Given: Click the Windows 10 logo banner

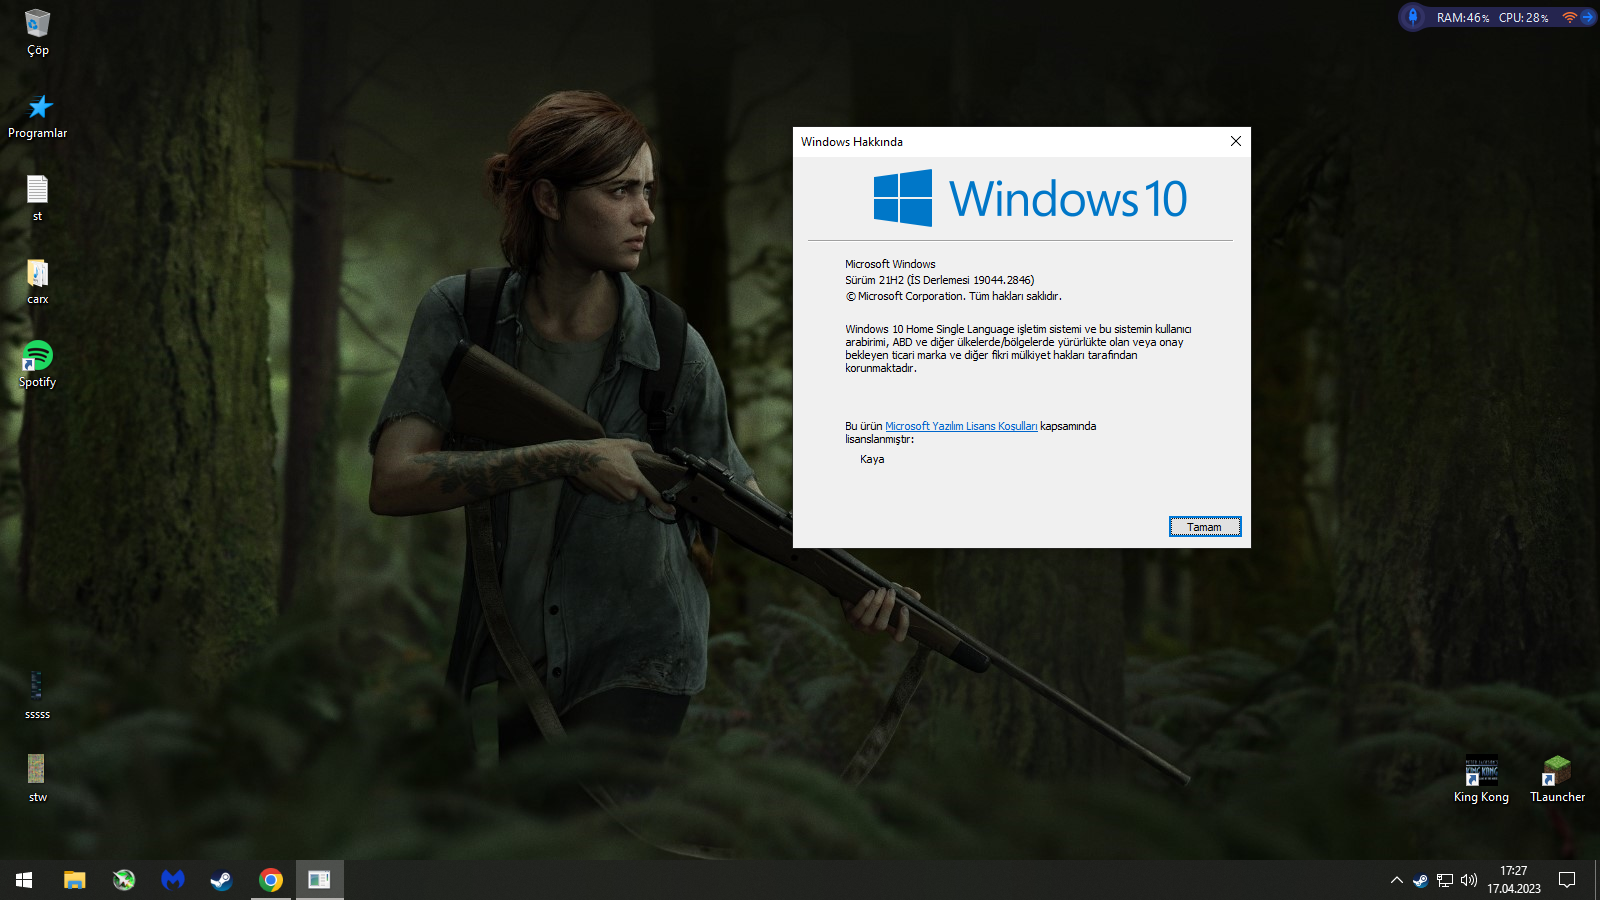Looking at the screenshot, I should tap(1030, 198).
